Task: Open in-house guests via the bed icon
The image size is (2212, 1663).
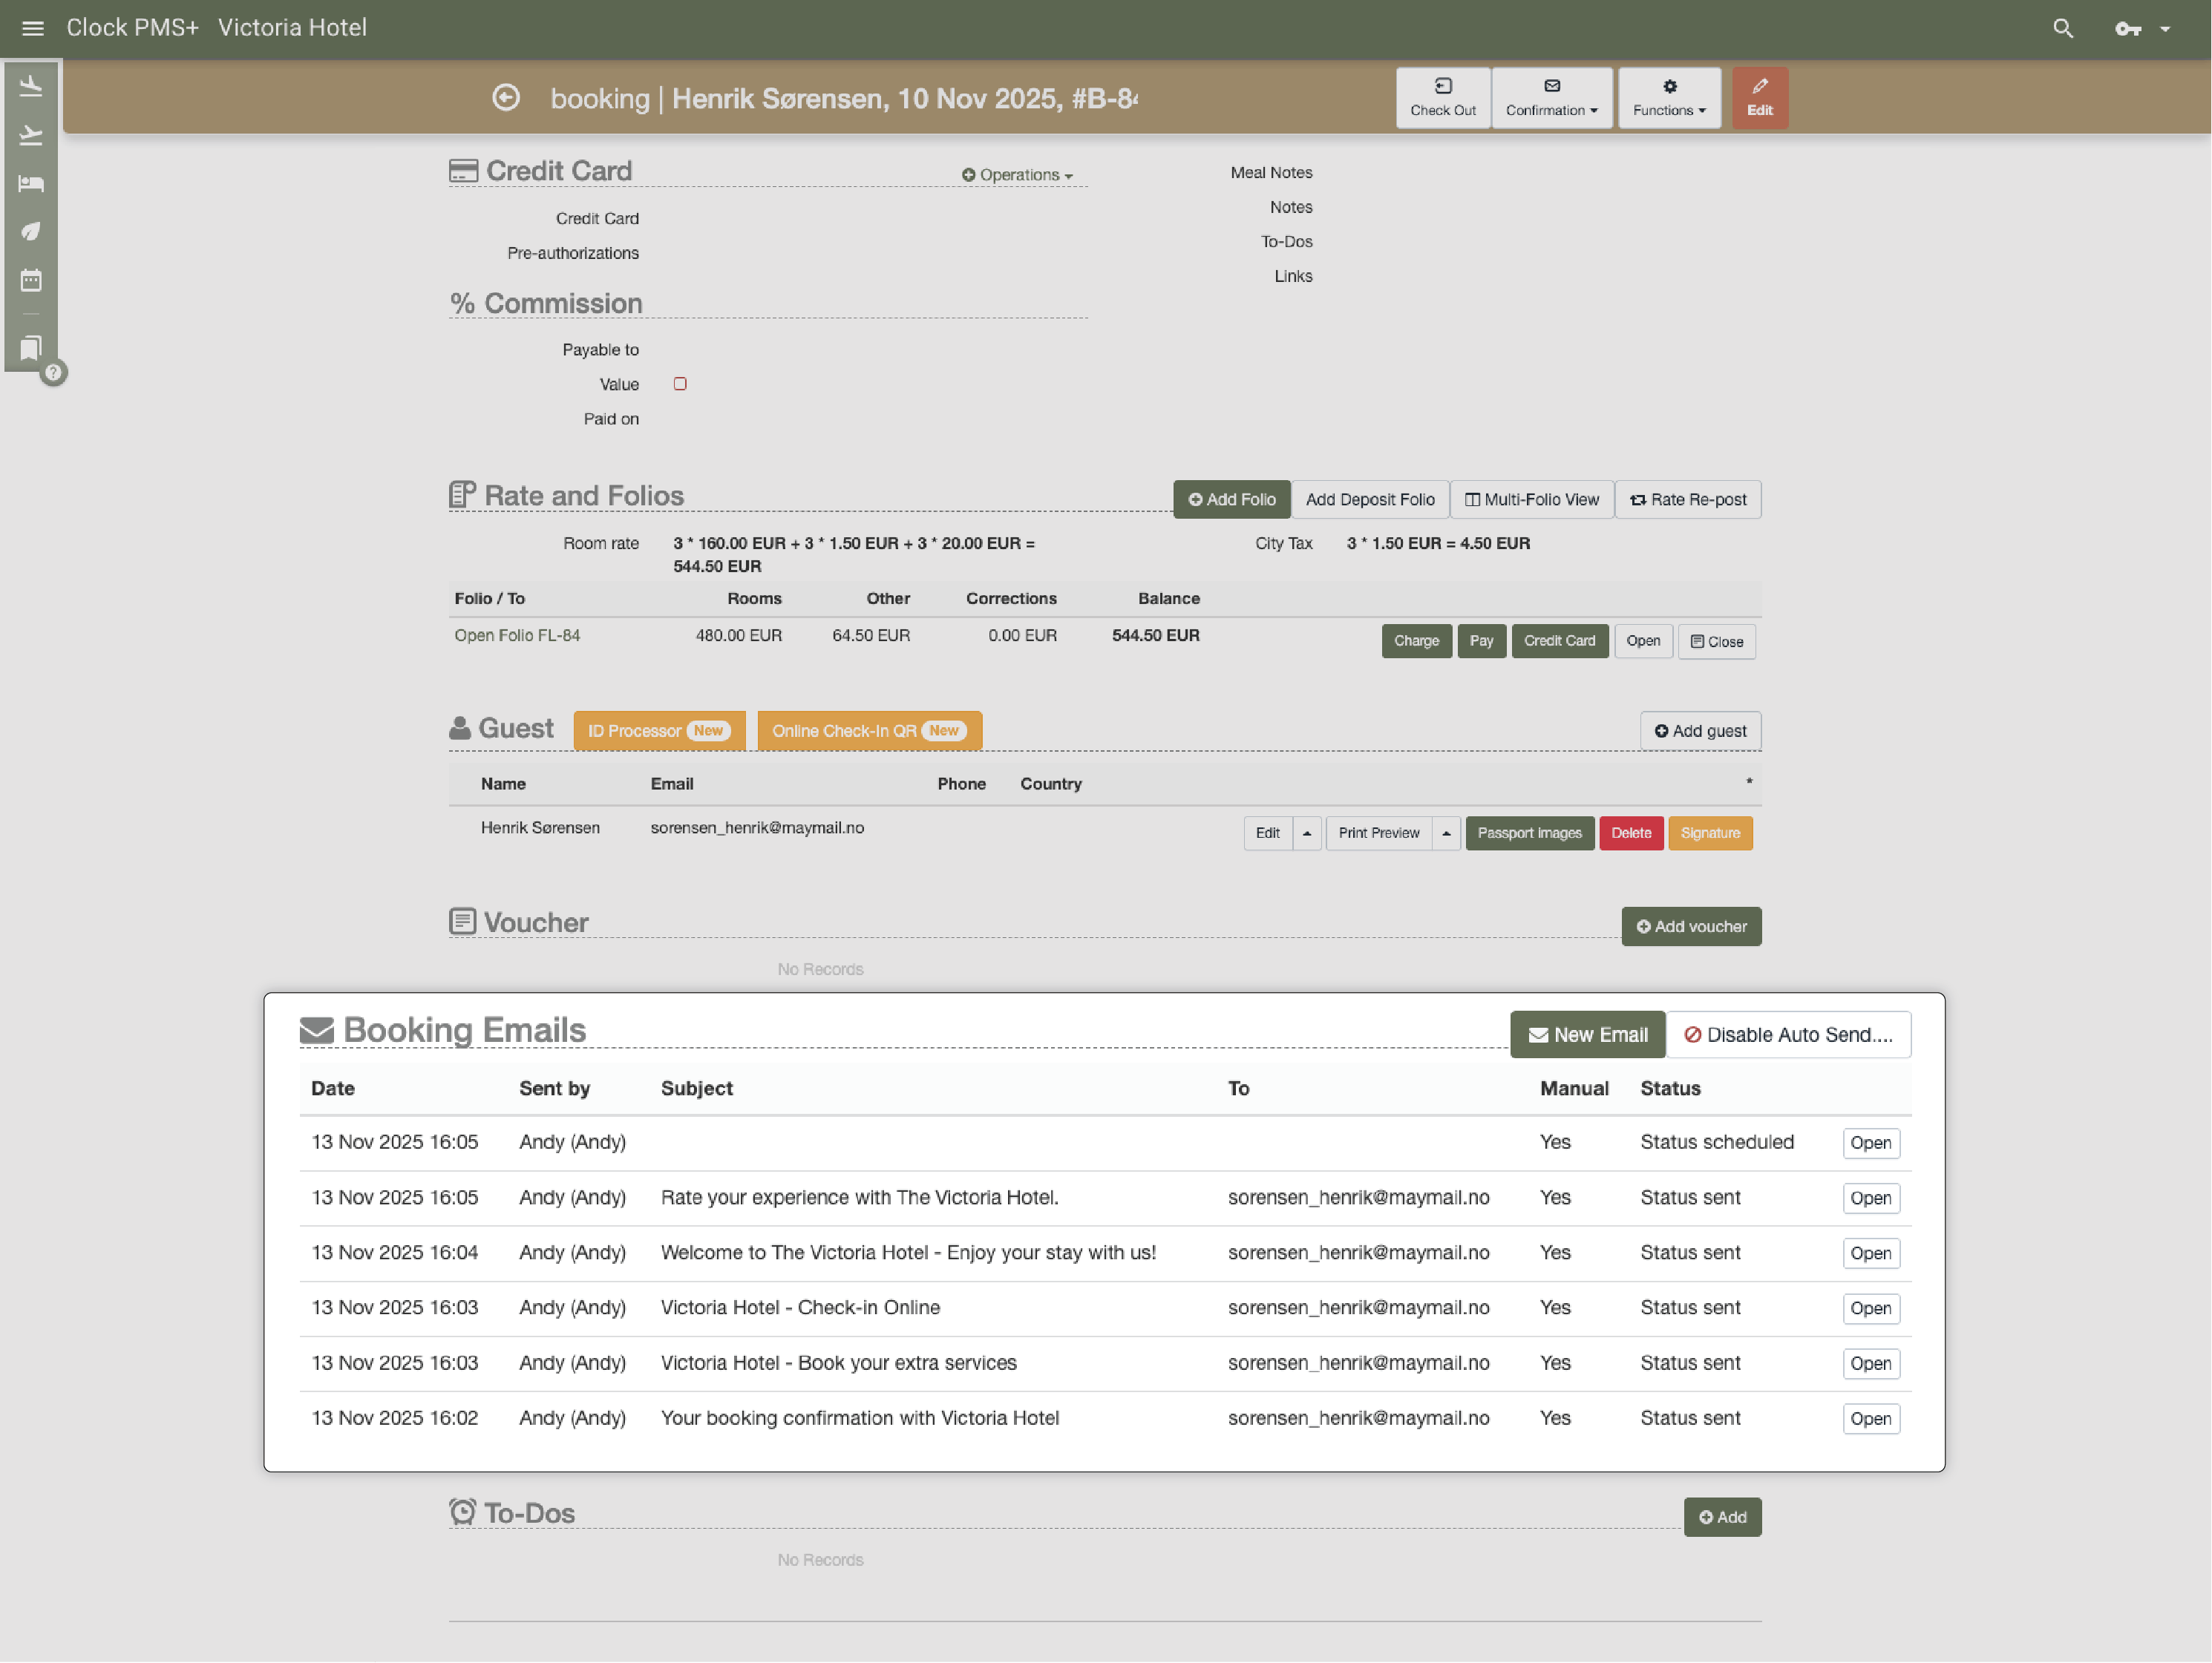Action: click(31, 183)
